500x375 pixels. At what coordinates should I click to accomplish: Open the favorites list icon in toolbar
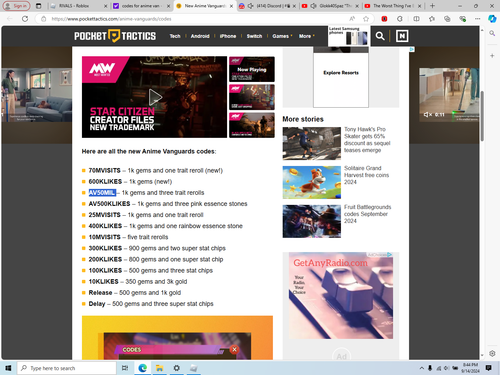tap(432, 19)
